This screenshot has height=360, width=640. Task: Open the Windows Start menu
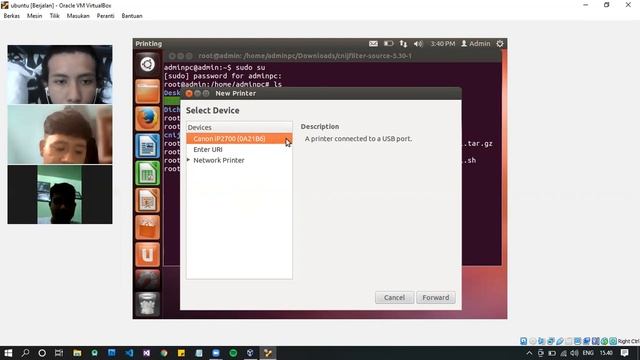tap(8, 353)
